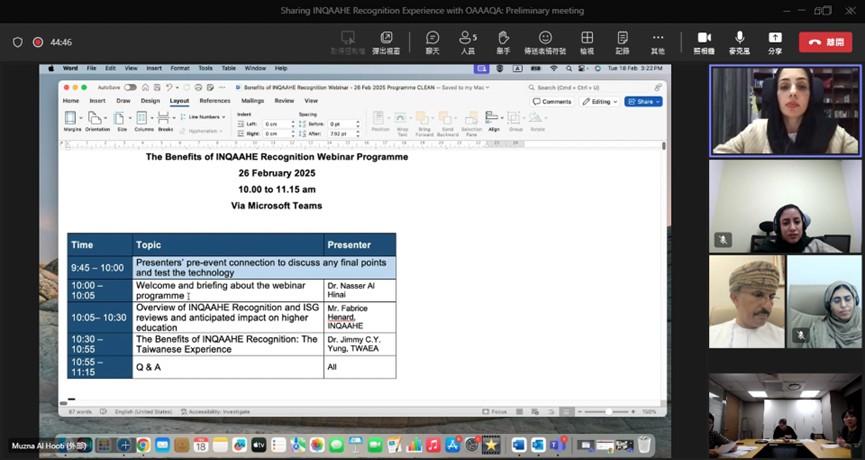The image size is (865, 460).
Task: Change the meeting view layout
Action: (587, 42)
